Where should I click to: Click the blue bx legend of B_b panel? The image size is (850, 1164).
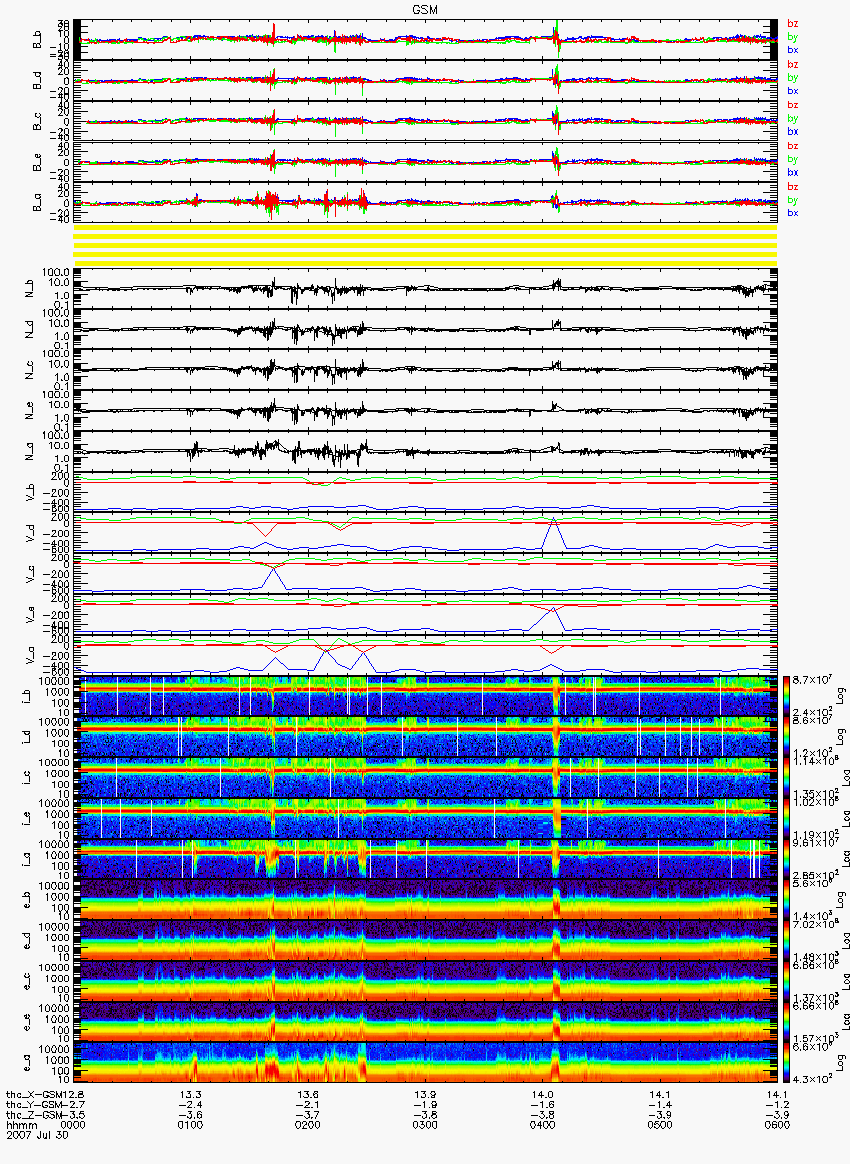[792, 50]
